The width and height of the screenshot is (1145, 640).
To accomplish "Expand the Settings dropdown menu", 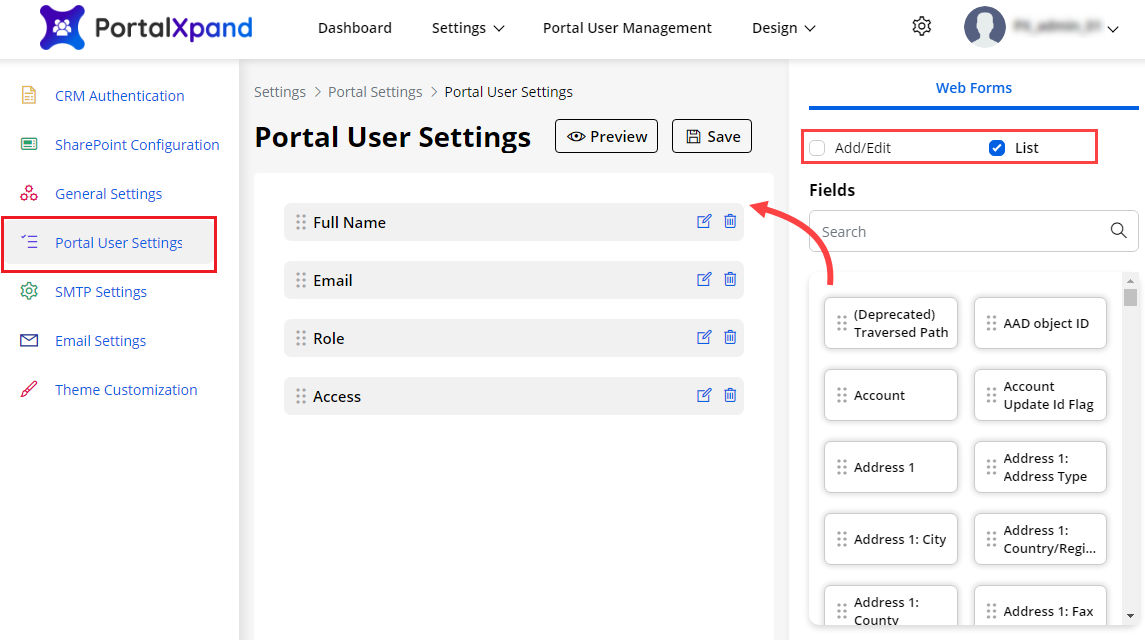I will coord(467,28).
